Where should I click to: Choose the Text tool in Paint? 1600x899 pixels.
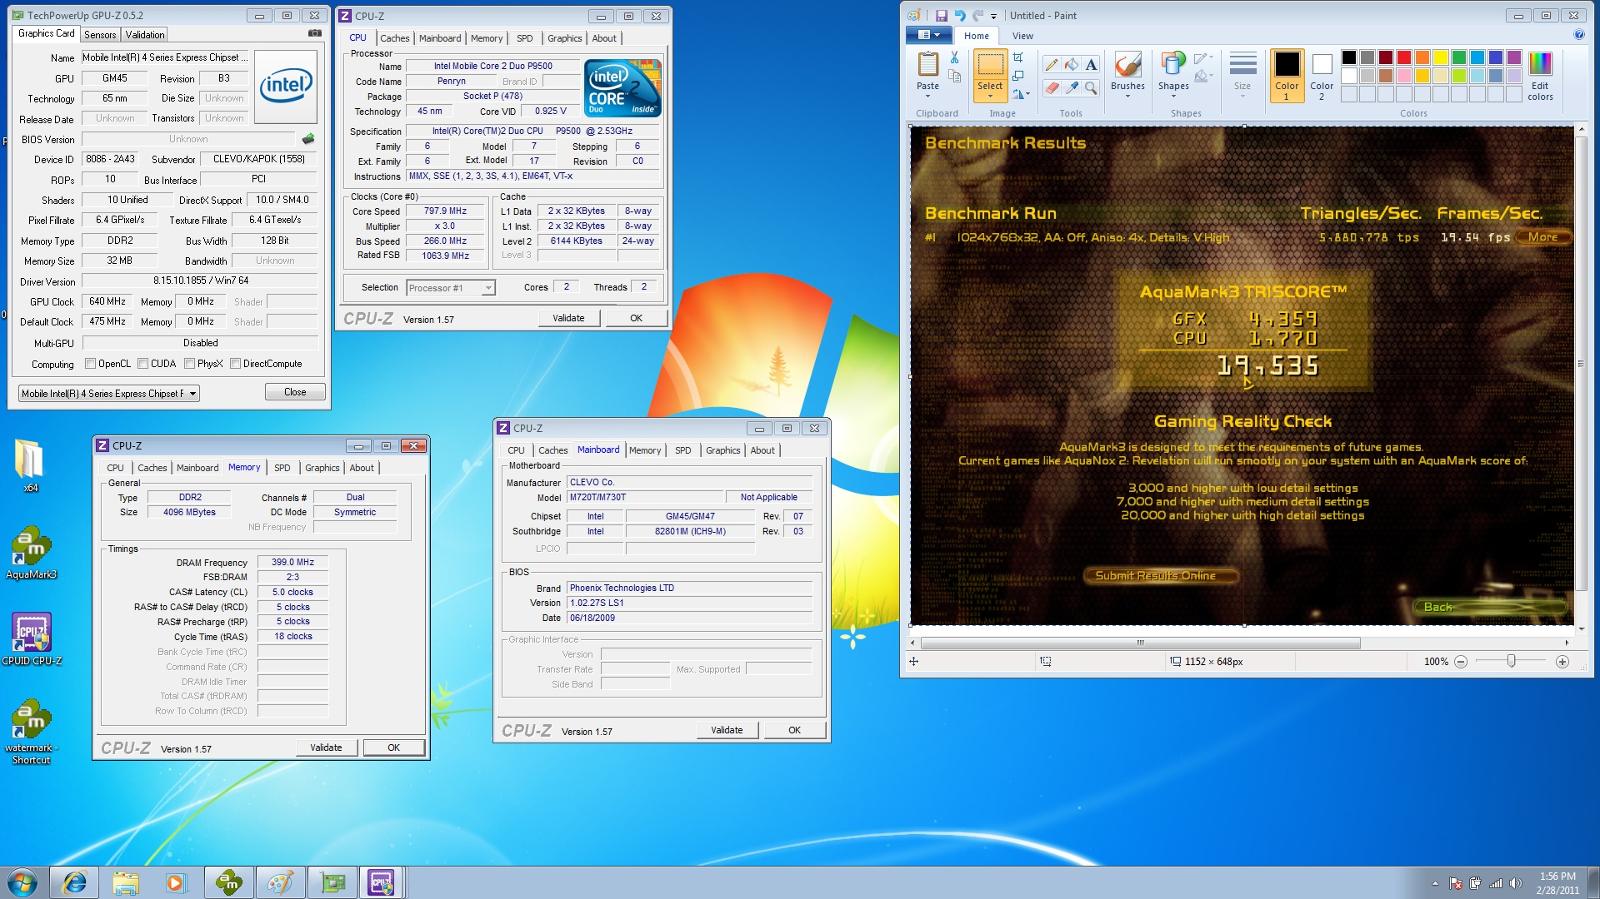coord(1091,65)
